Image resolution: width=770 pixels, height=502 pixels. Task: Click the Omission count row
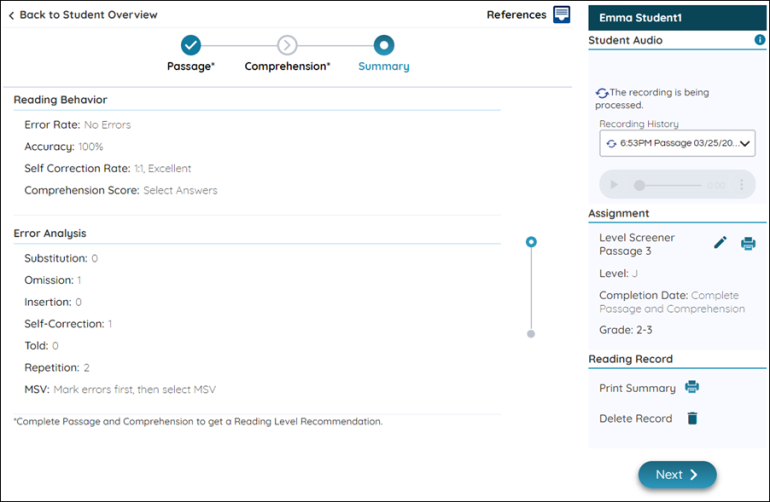click(53, 280)
